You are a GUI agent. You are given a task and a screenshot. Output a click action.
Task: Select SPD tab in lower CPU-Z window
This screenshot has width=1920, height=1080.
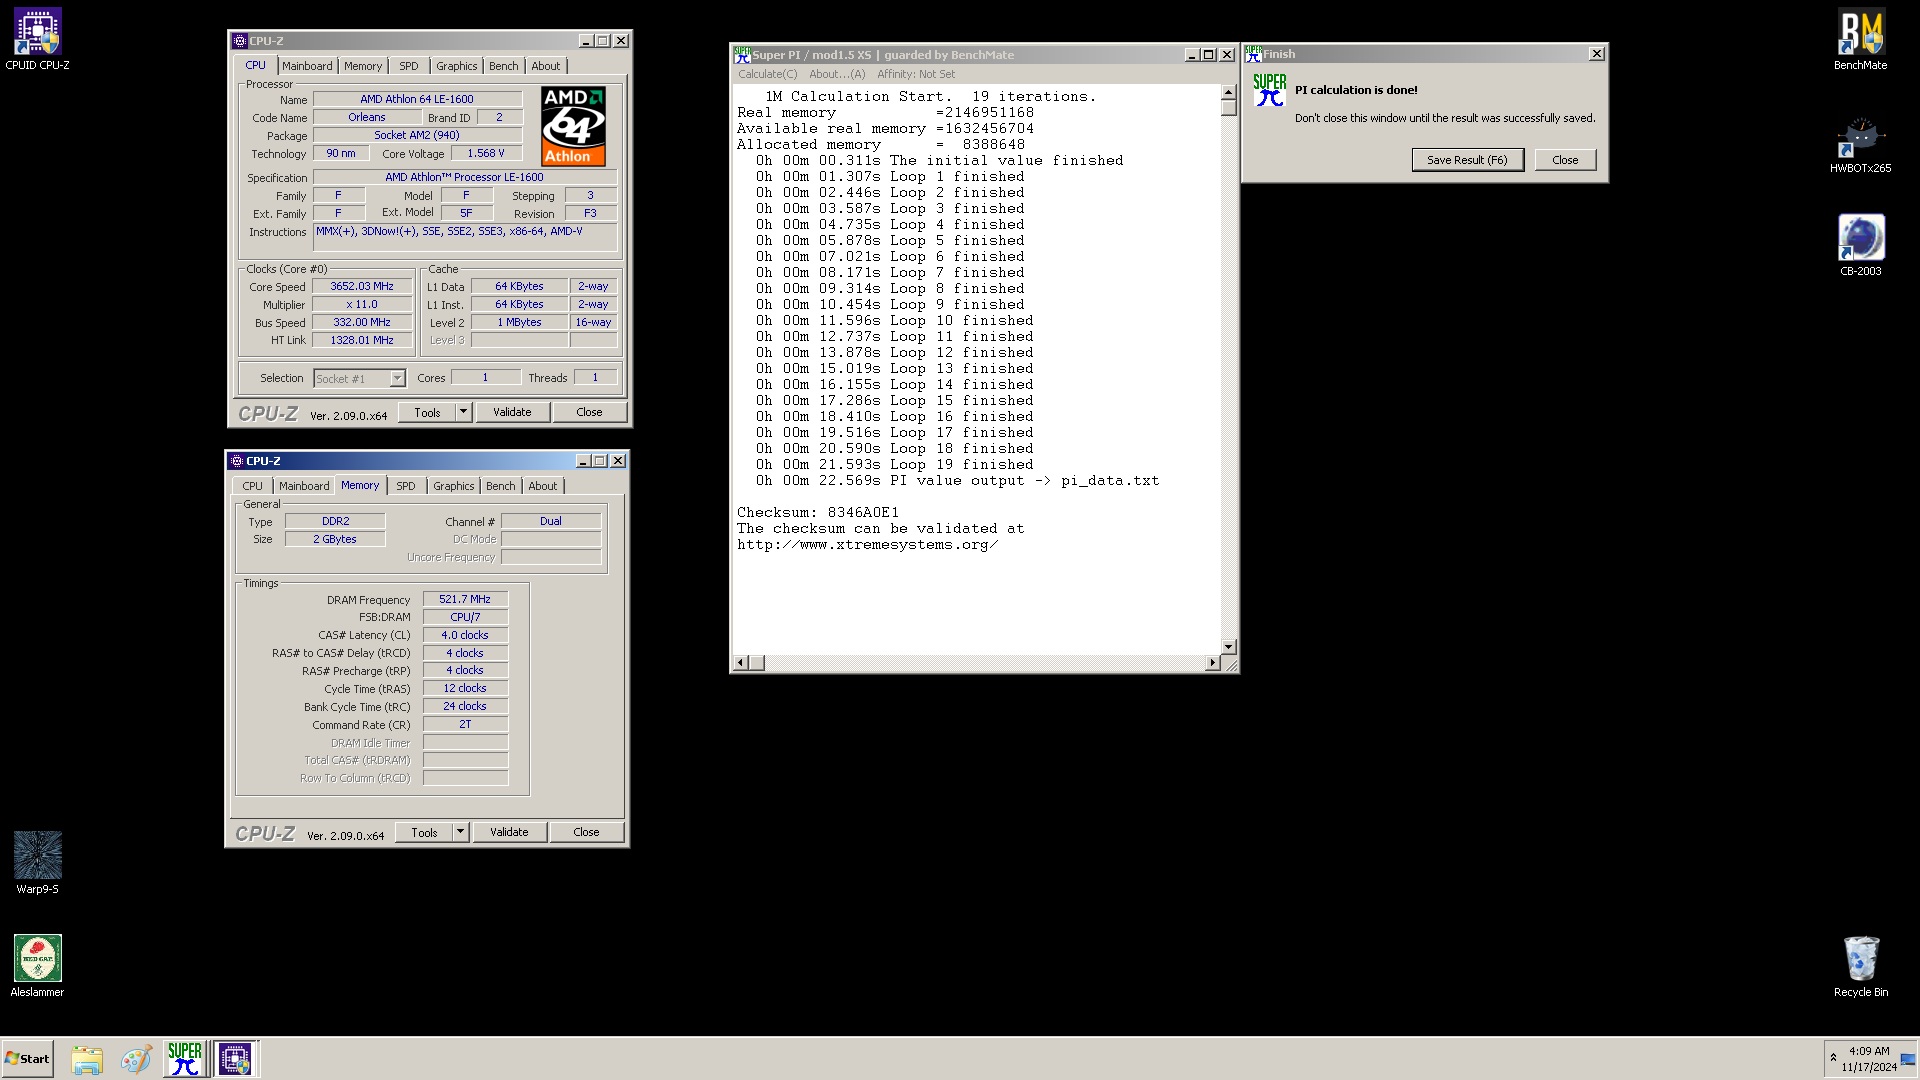coord(406,486)
